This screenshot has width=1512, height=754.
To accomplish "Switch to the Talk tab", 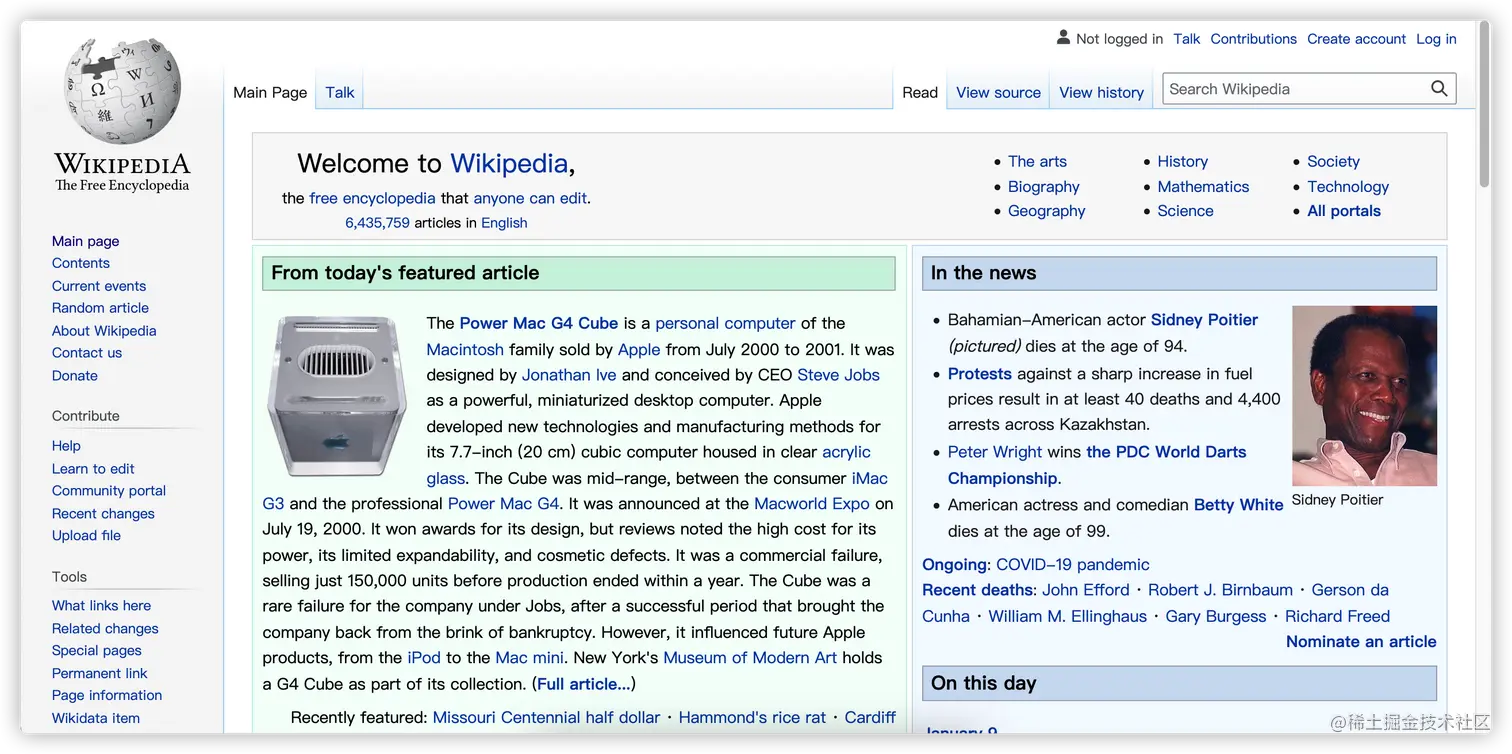I will [340, 92].
